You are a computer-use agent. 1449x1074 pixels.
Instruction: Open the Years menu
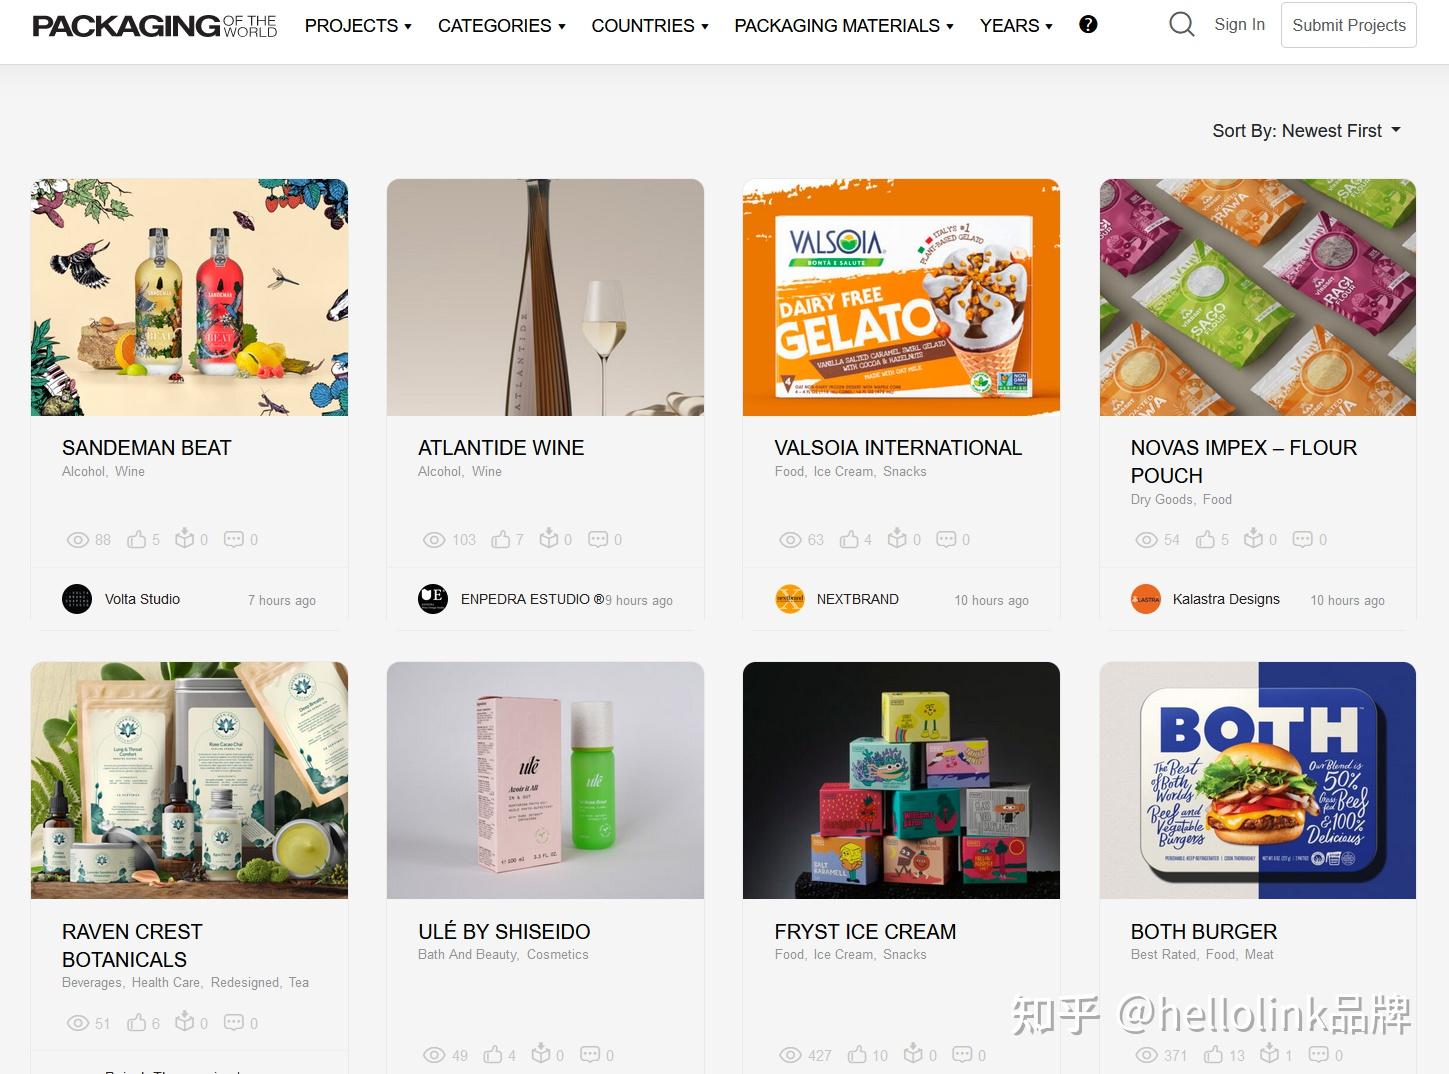click(x=1016, y=26)
